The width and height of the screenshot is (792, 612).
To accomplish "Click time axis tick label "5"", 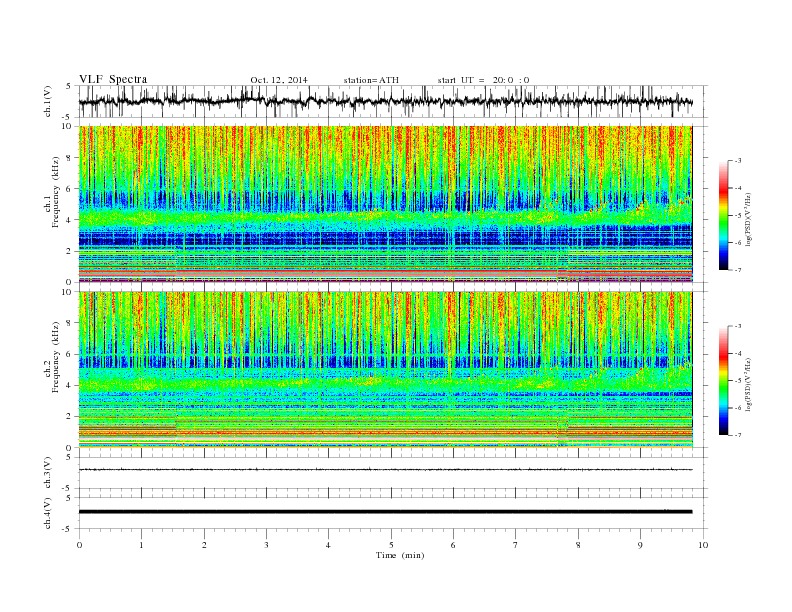I will (391, 545).
